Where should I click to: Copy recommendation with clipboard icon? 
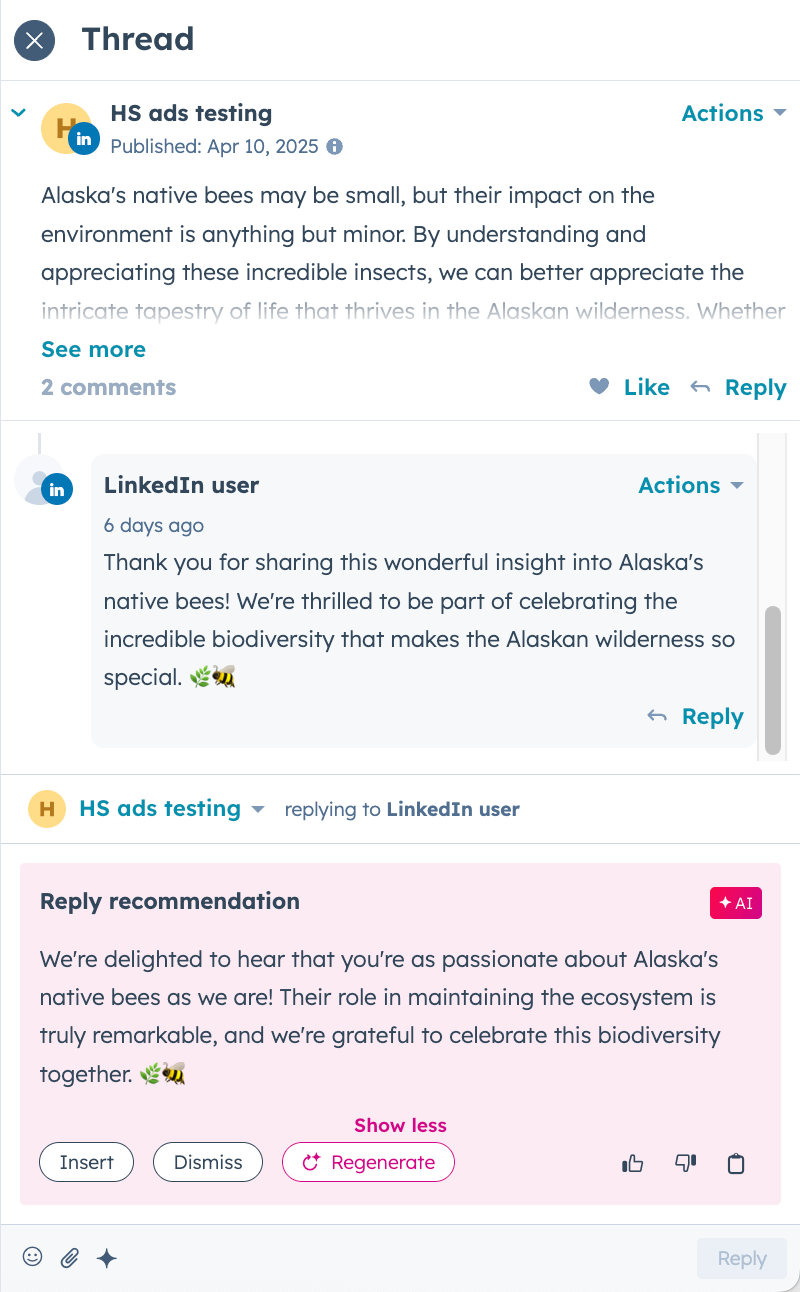click(736, 1164)
